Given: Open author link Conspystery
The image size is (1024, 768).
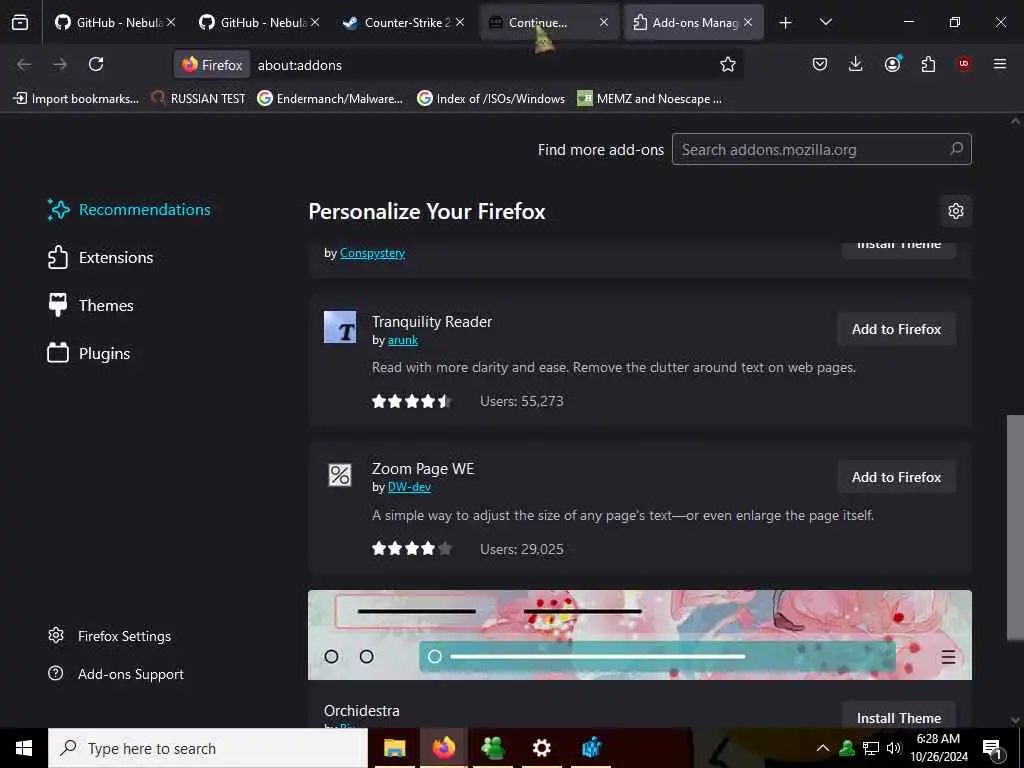Looking at the screenshot, I should coord(372,253).
